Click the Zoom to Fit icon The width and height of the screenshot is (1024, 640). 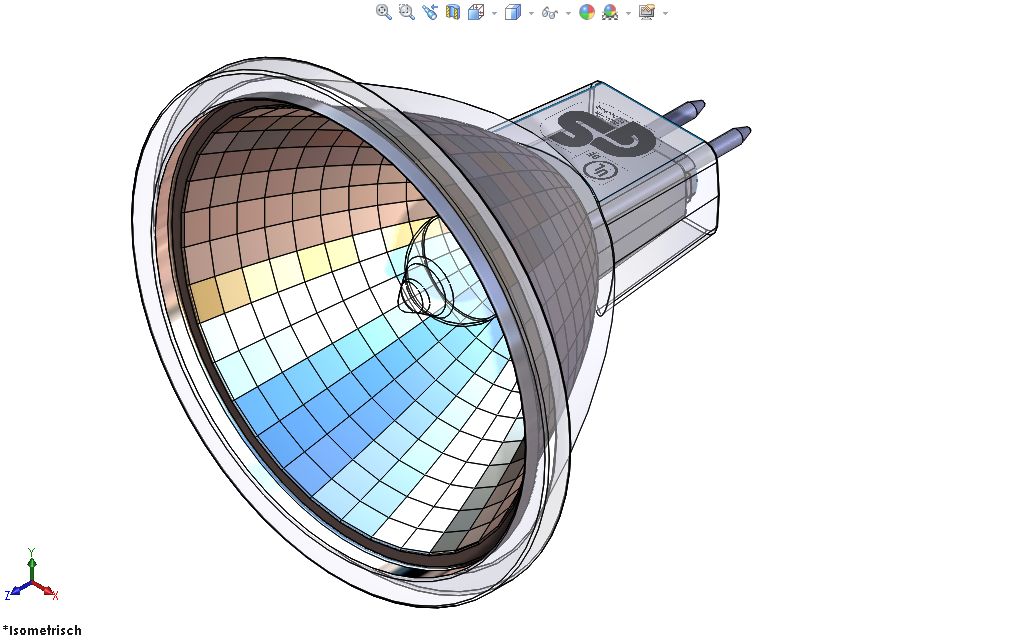(383, 12)
